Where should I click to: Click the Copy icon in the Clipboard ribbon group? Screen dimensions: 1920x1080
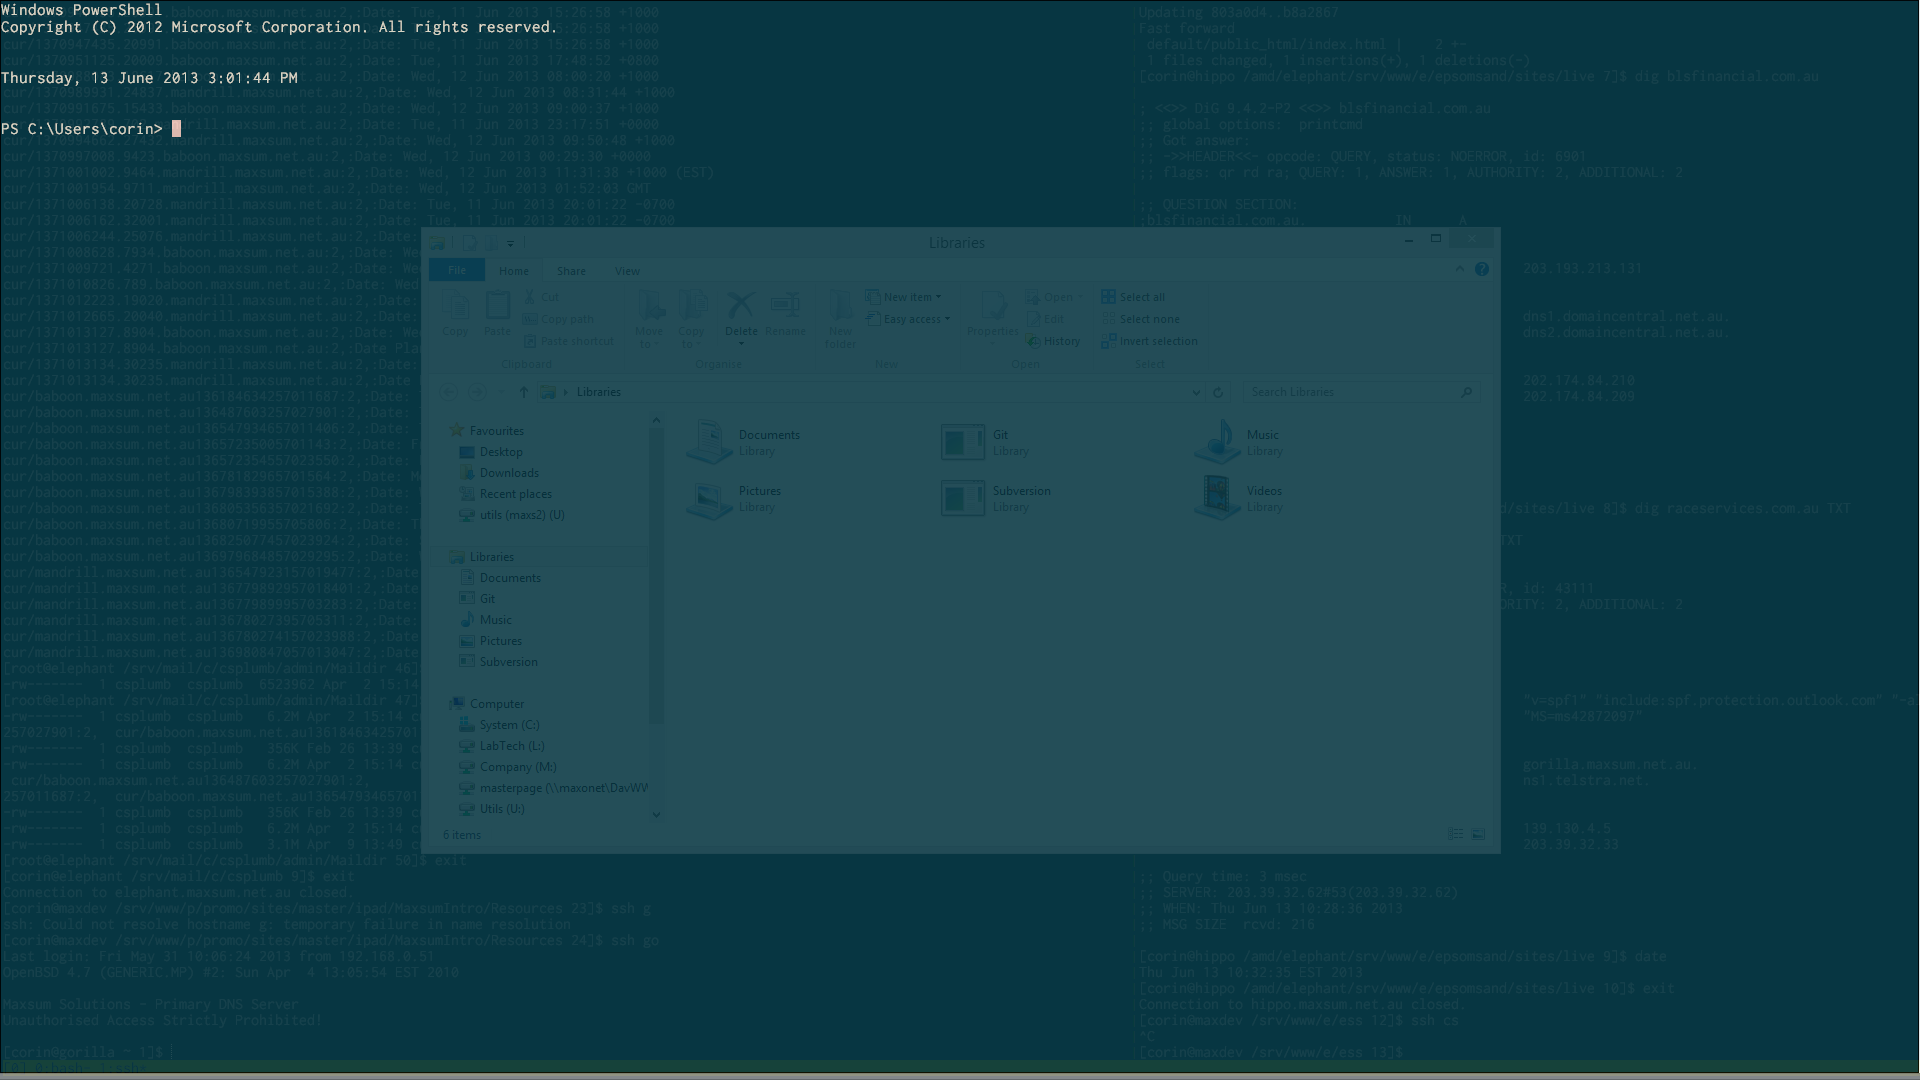point(455,314)
